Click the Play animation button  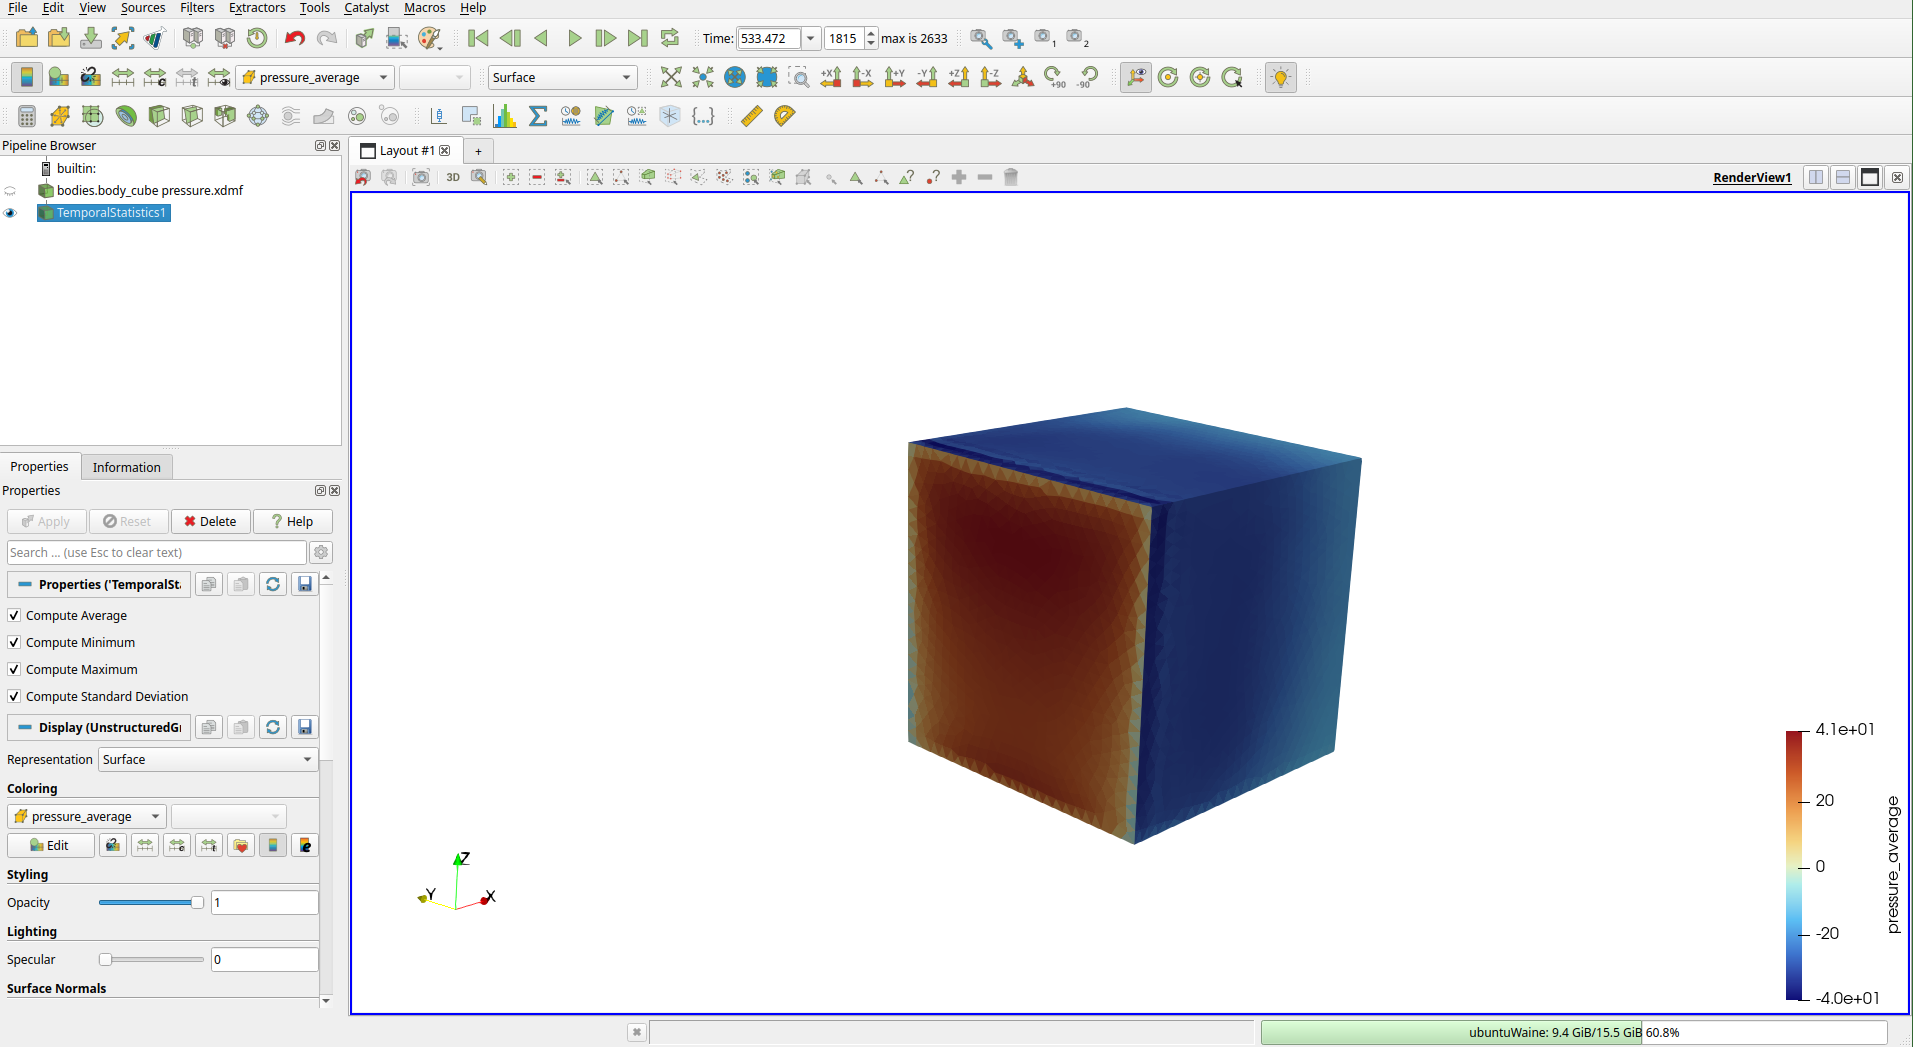click(x=574, y=38)
